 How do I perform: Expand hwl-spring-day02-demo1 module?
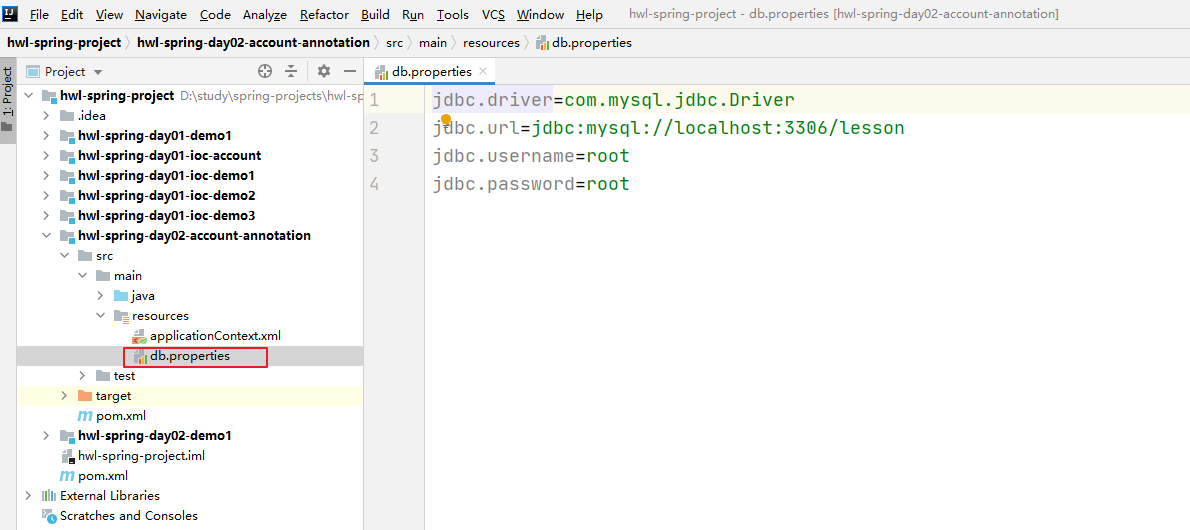[46, 436]
